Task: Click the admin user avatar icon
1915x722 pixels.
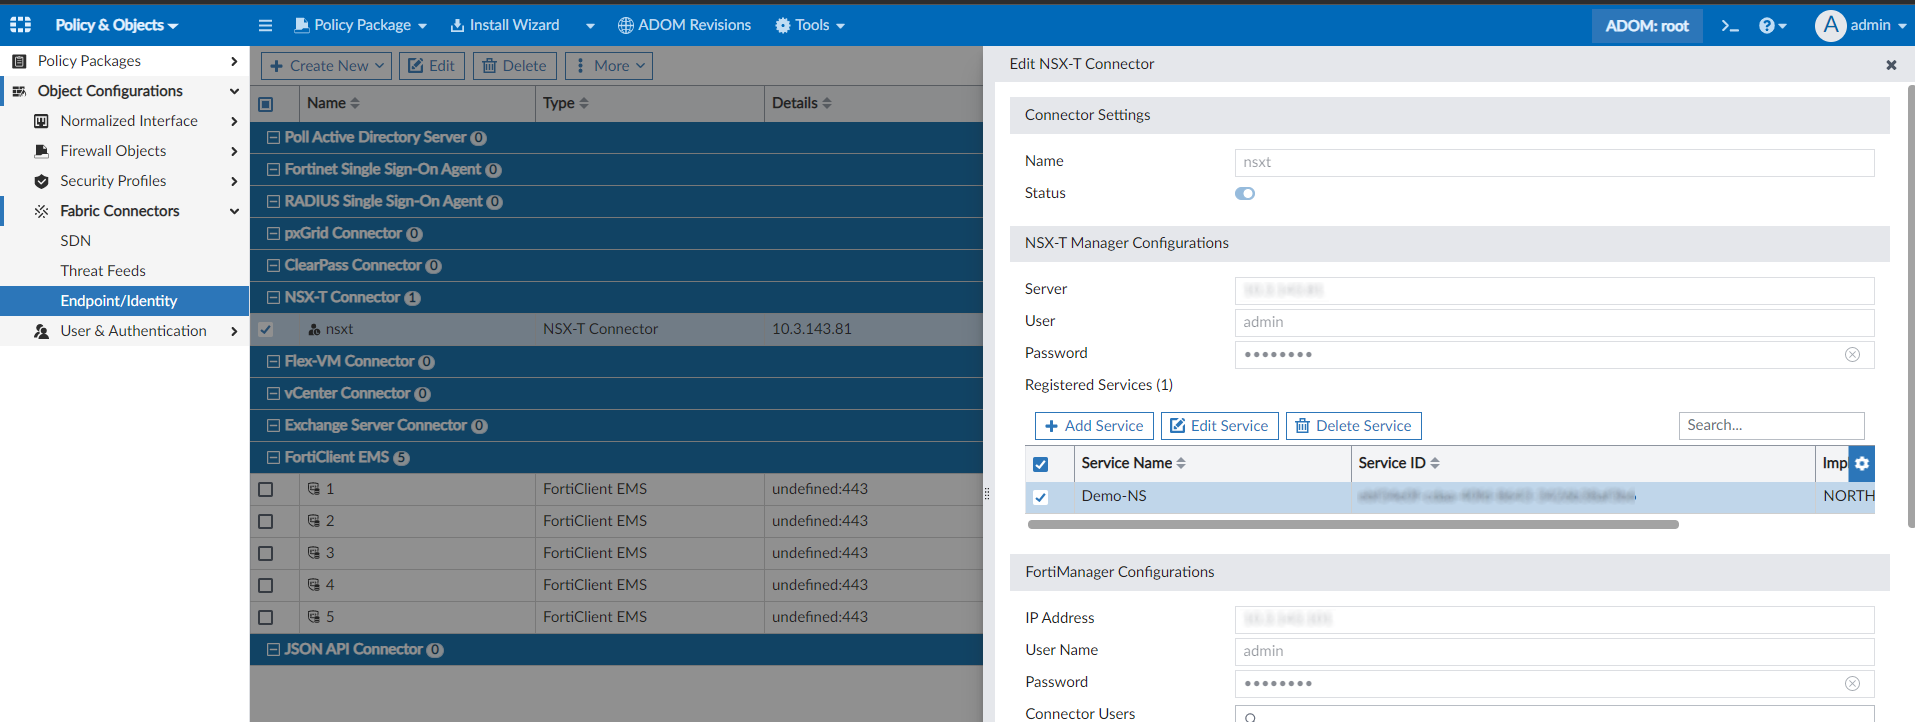Action: 1830,26
